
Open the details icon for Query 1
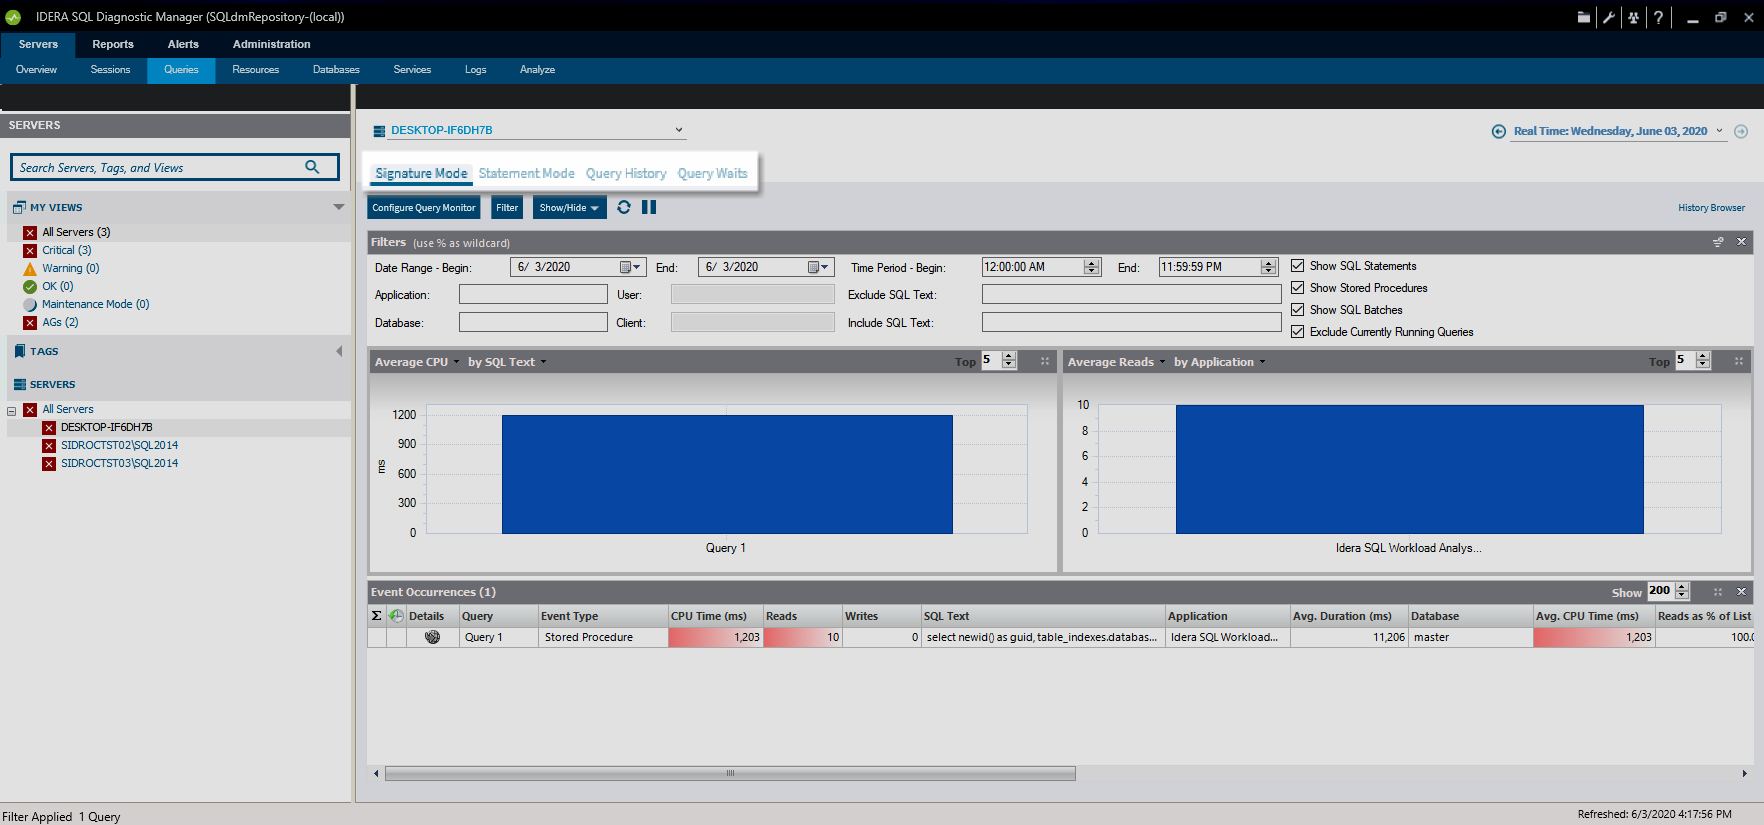click(432, 637)
